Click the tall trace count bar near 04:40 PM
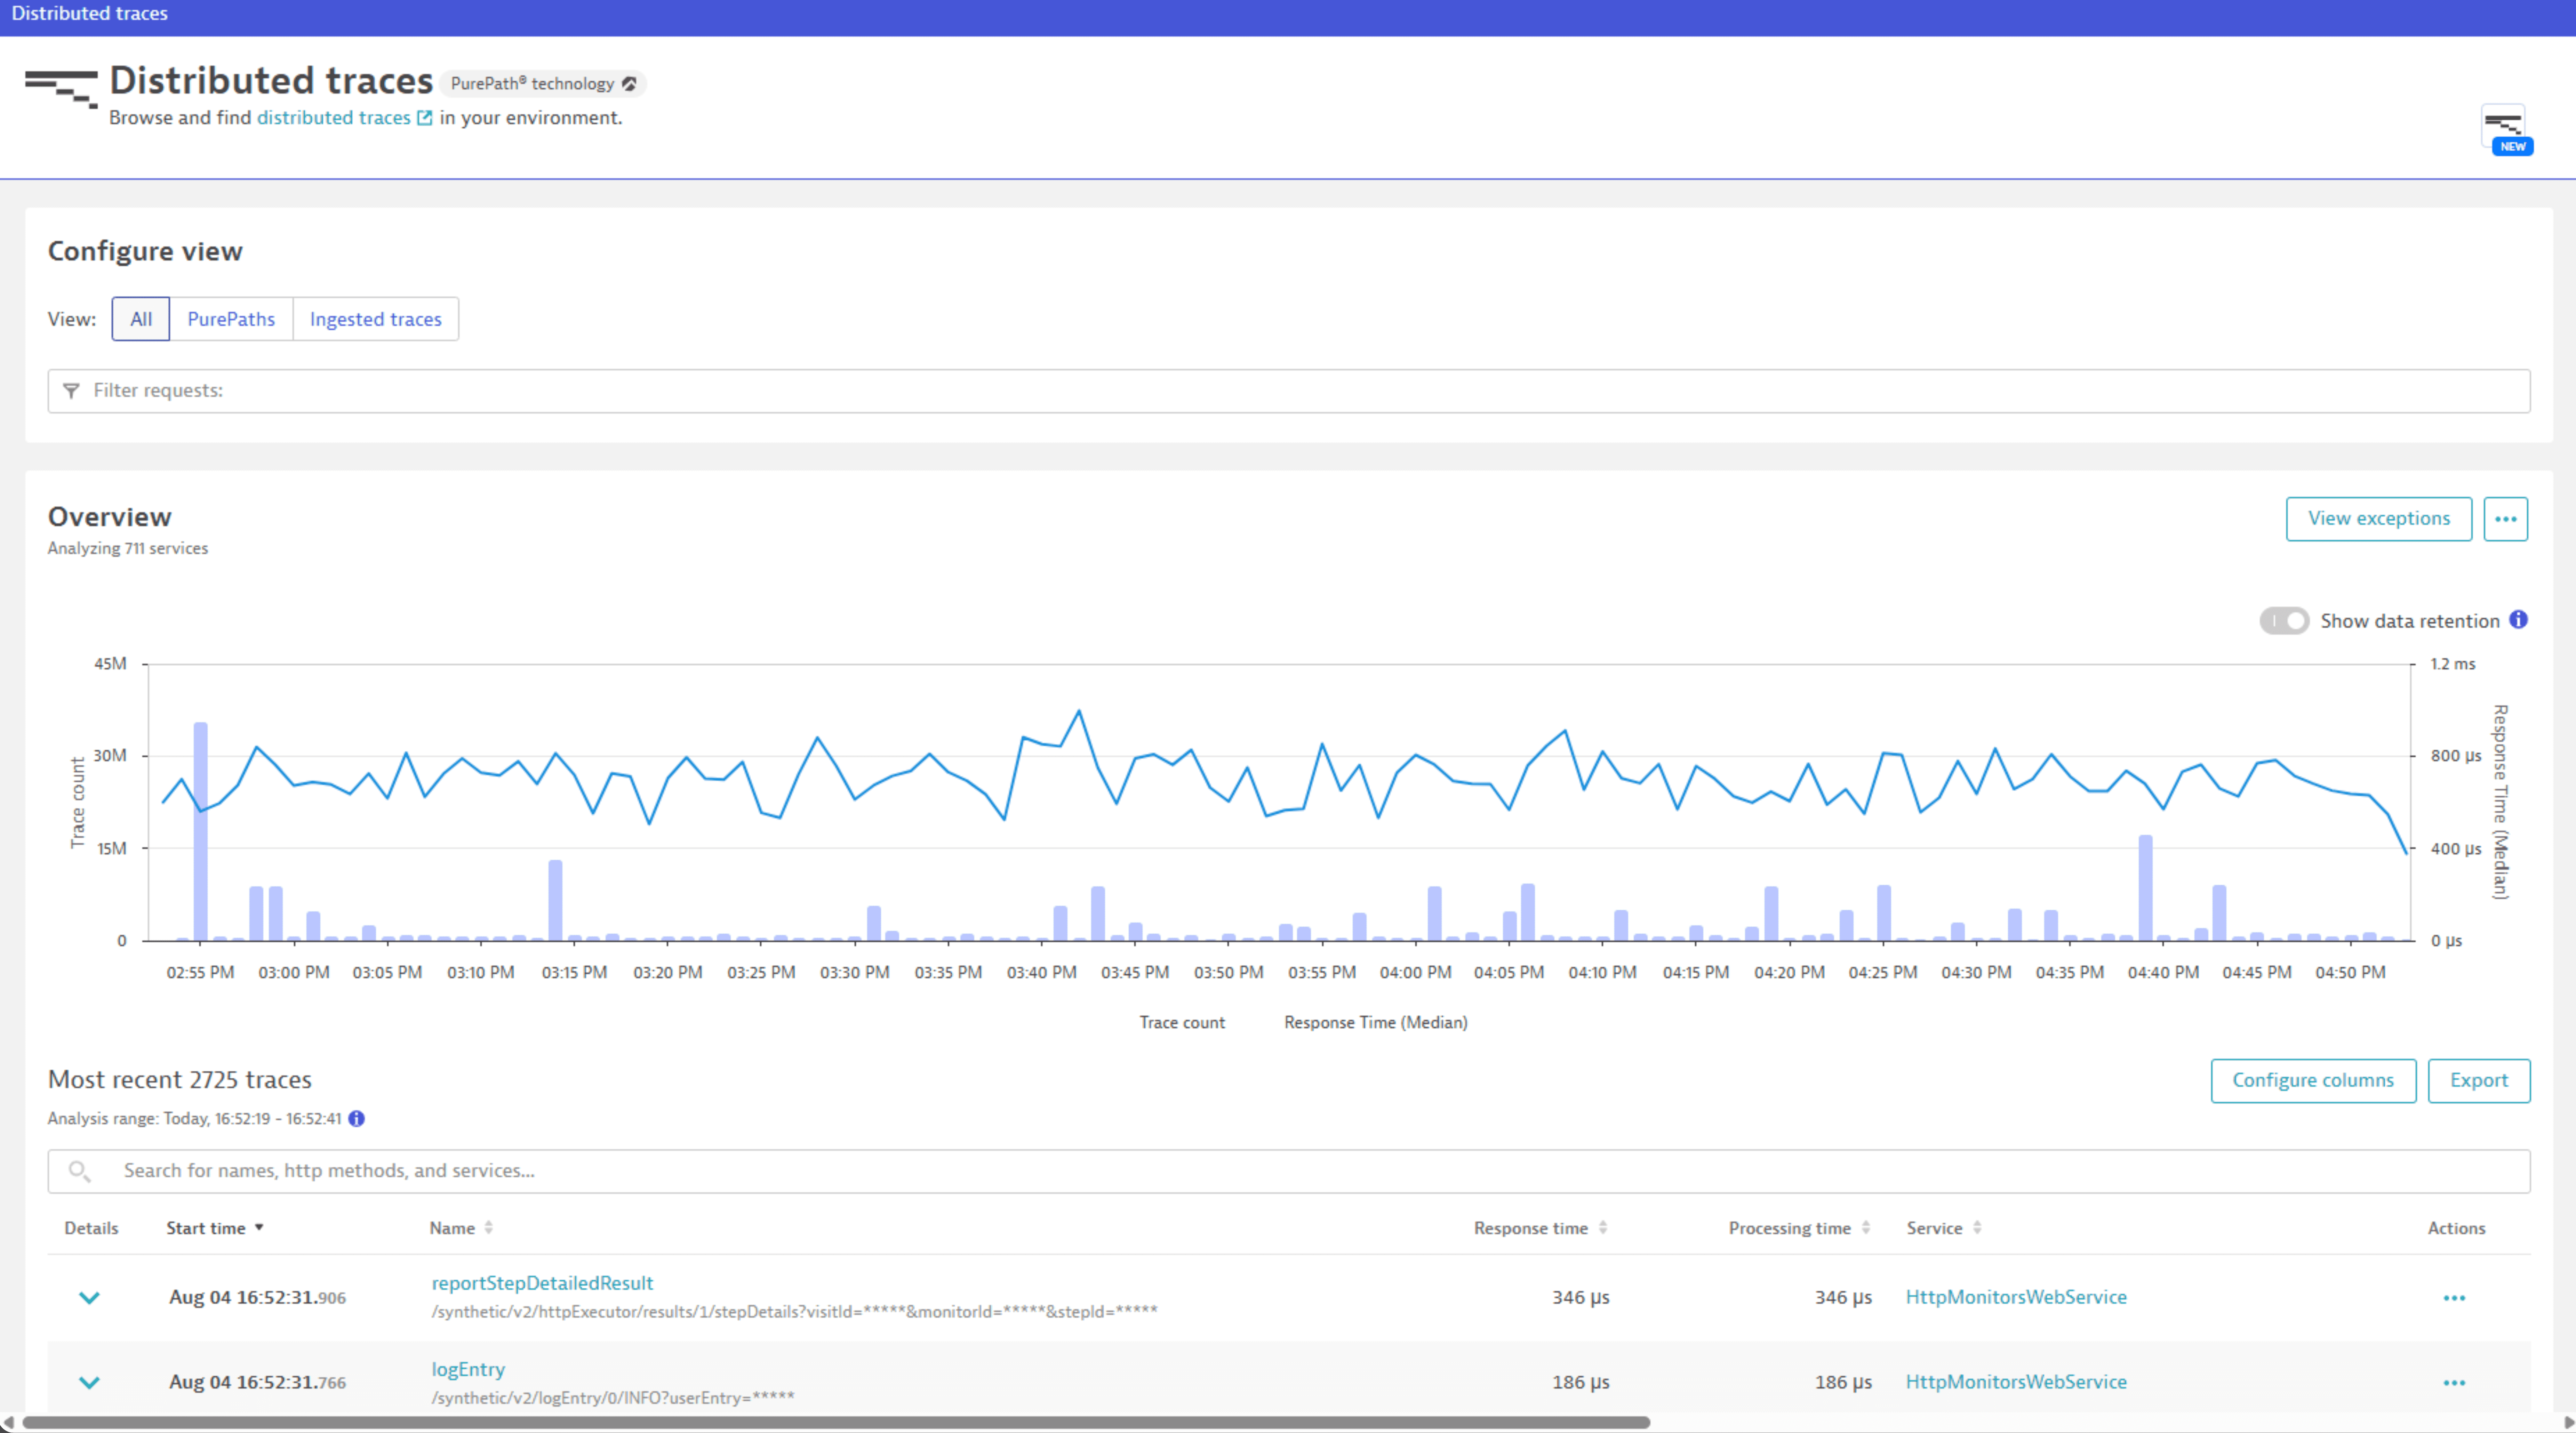 click(2145, 888)
